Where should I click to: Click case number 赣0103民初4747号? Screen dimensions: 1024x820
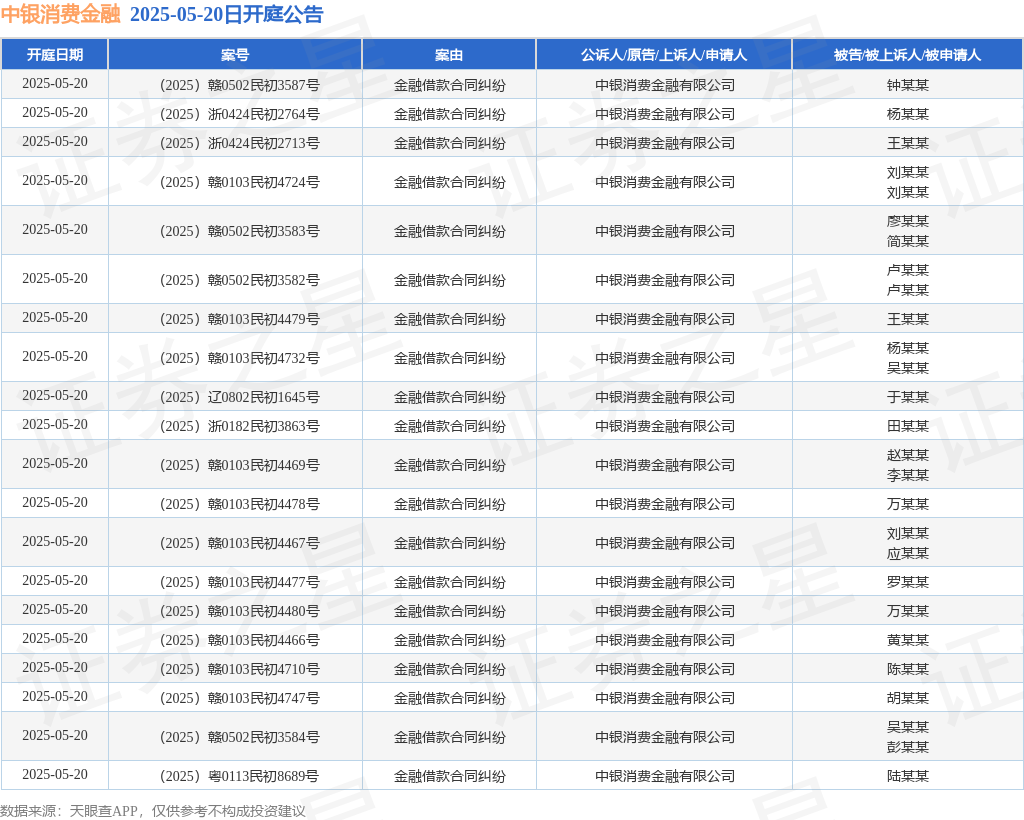[239, 698]
